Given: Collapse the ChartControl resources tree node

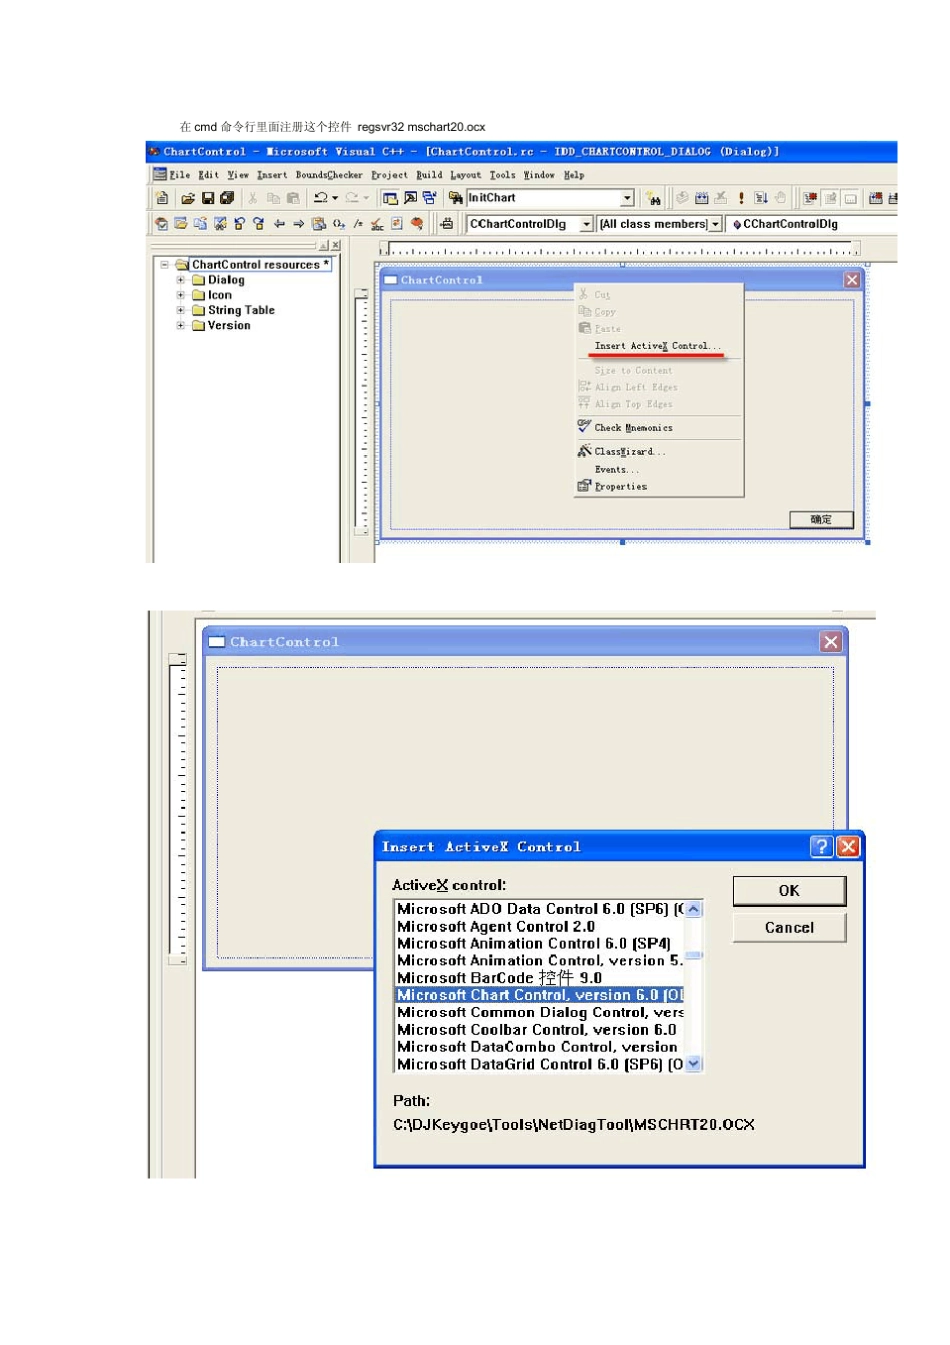Looking at the screenshot, I should [x=165, y=265].
